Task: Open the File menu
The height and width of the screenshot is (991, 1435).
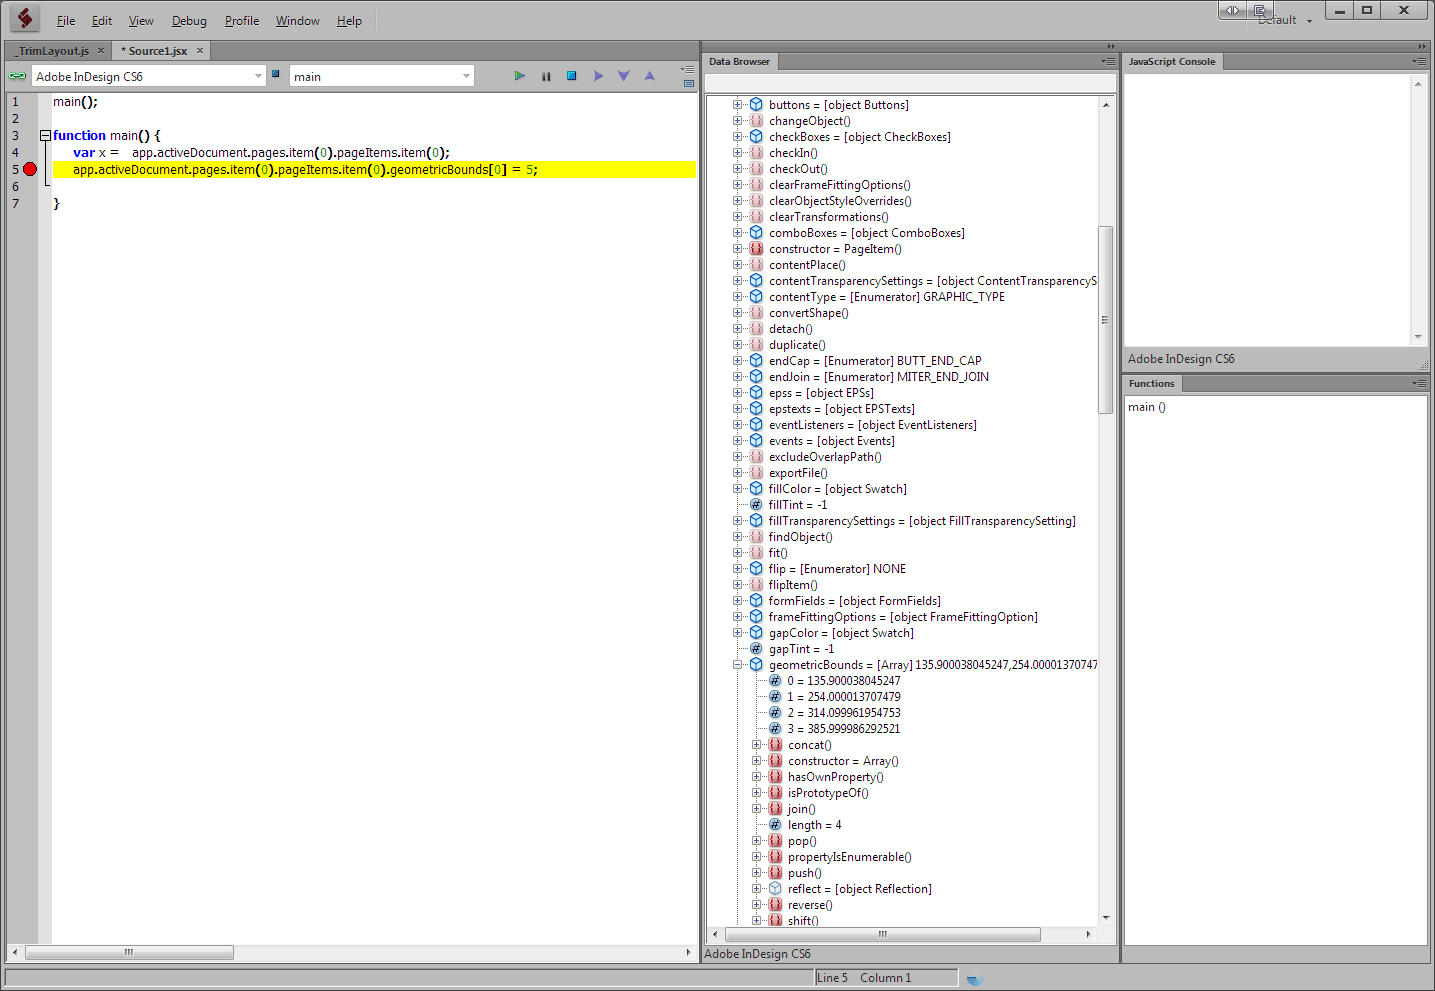Action: 66,20
